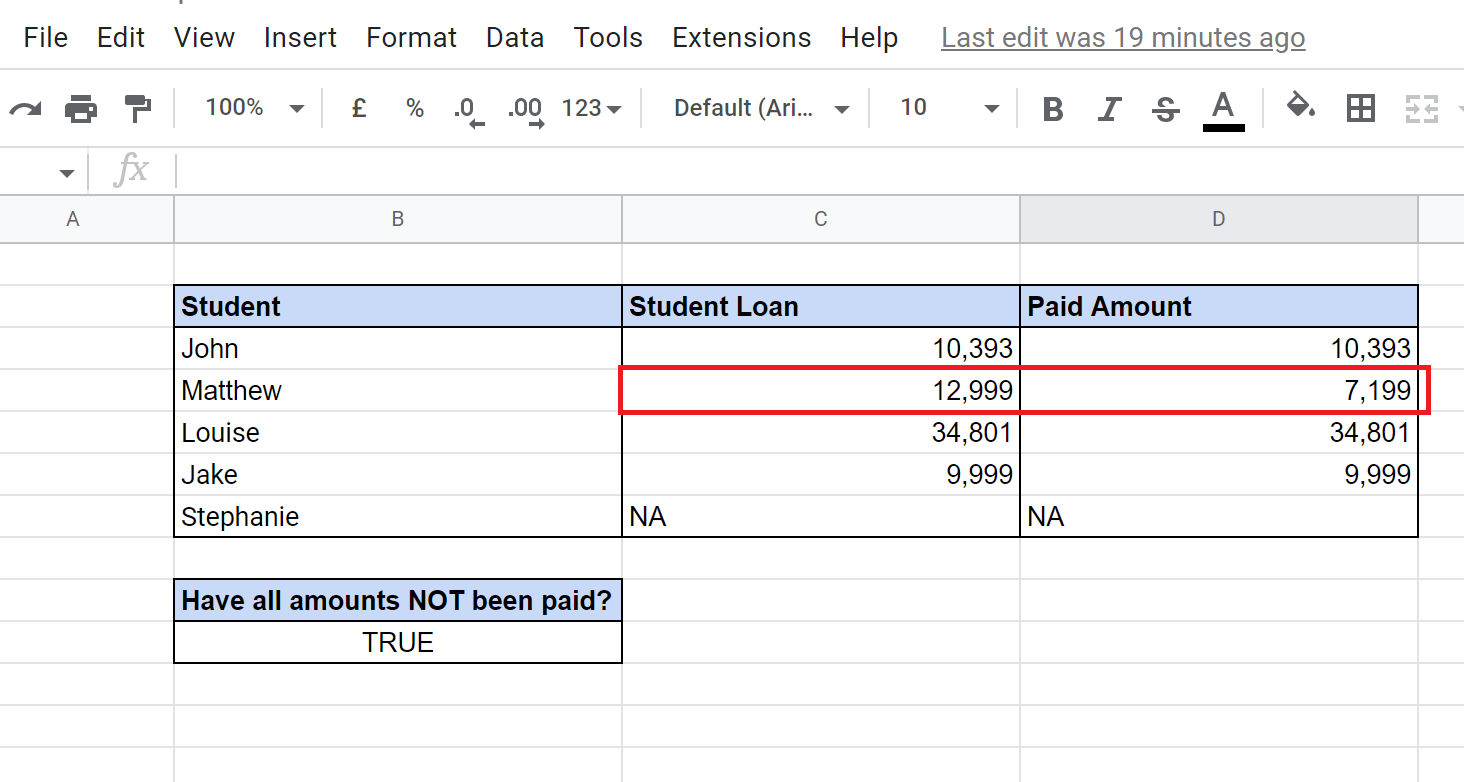Open the text color picker

click(1223, 108)
